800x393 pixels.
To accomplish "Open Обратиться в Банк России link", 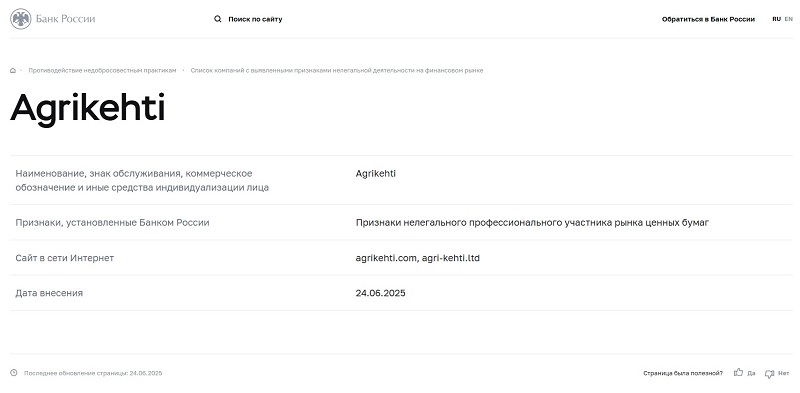I will [708, 19].
